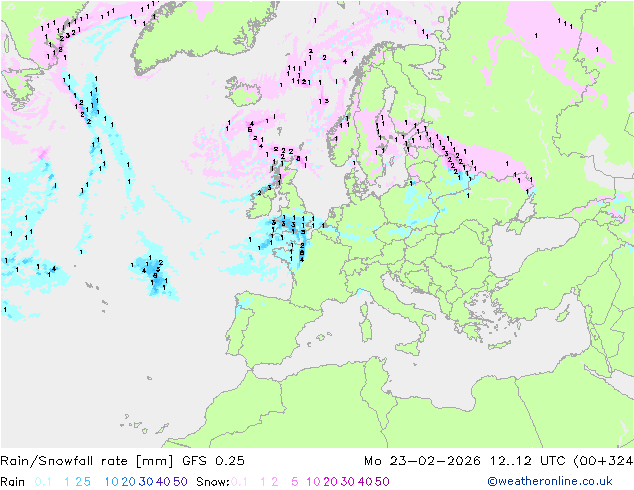Click the 'Snow:' legend label
Viewport: 634px width, 490px height.
[213, 482]
